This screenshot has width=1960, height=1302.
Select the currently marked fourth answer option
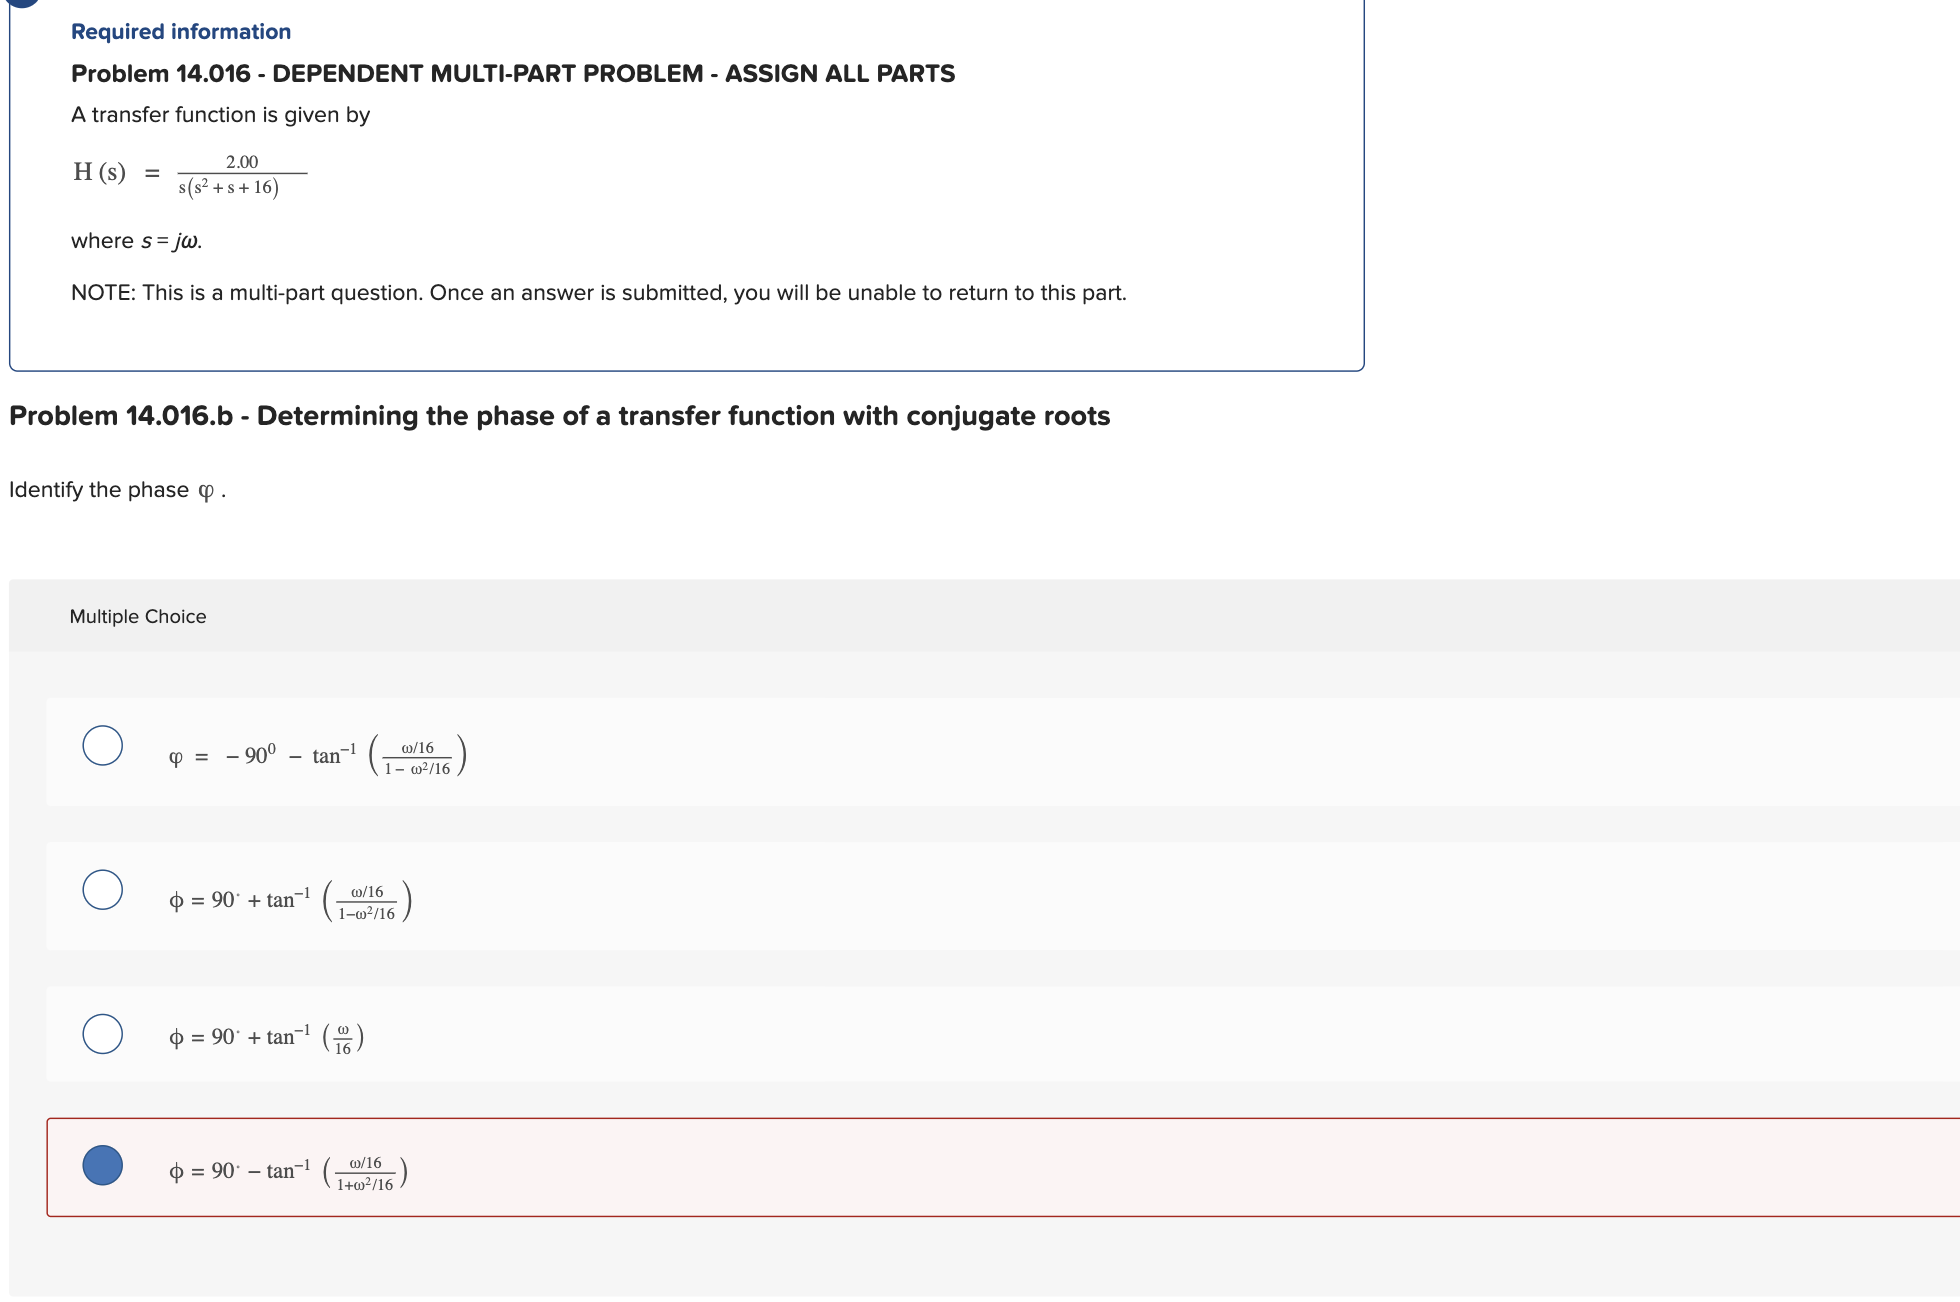(x=103, y=1163)
